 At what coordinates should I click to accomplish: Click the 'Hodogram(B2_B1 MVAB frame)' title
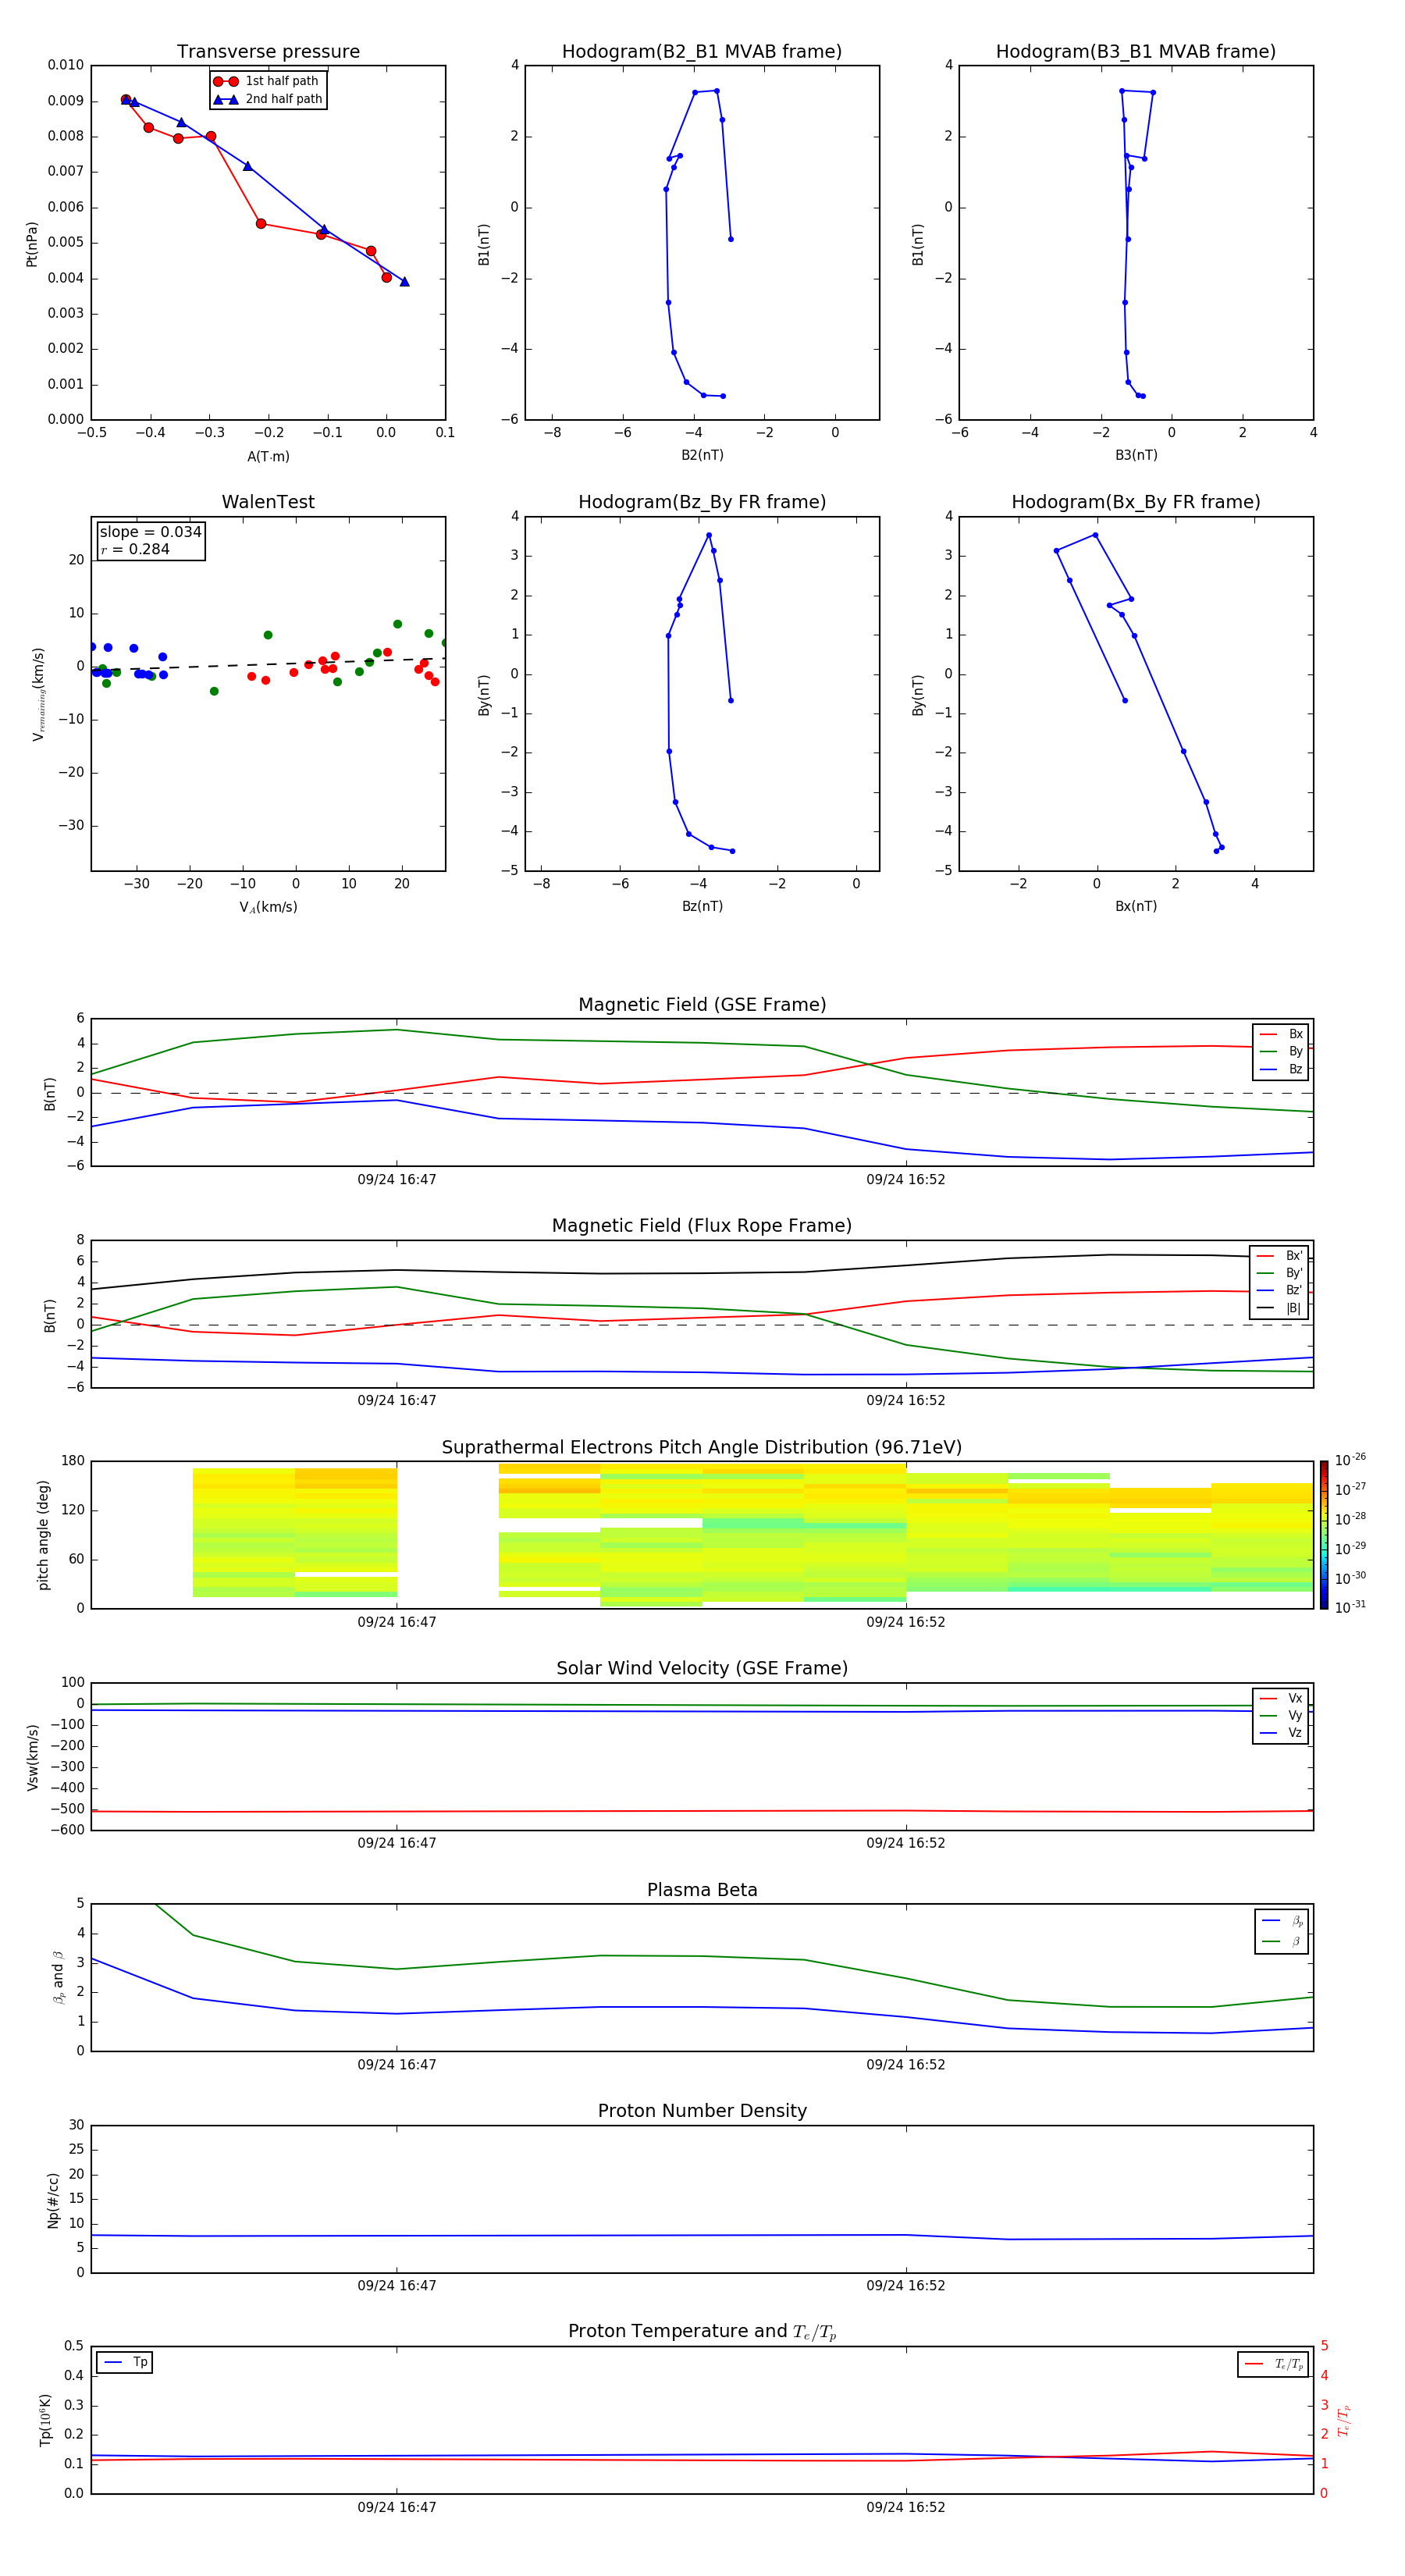coord(702,51)
